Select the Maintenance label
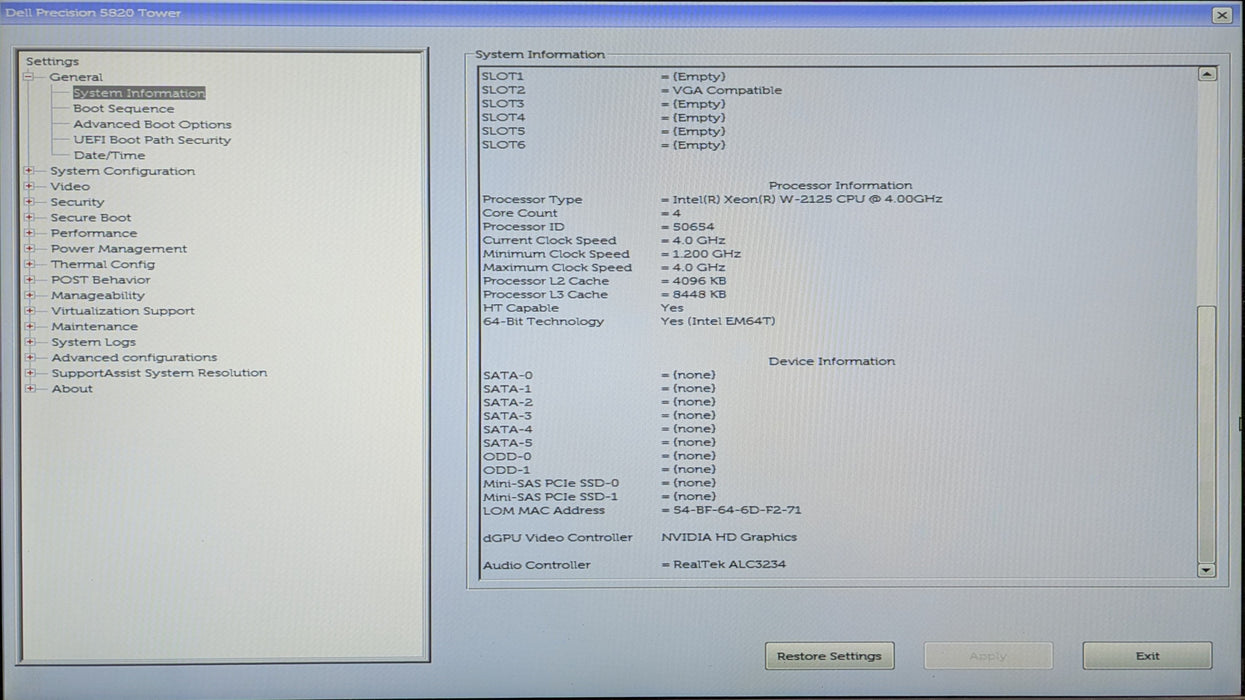This screenshot has width=1245, height=700. point(94,326)
